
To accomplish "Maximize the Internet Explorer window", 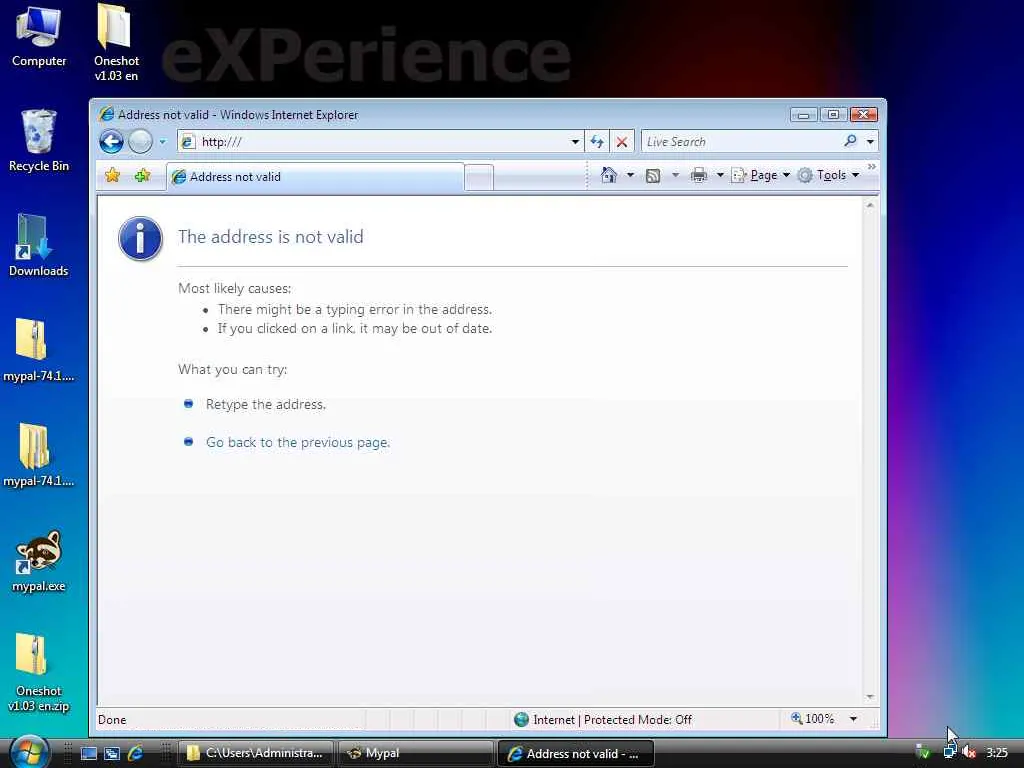I will tap(833, 115).
